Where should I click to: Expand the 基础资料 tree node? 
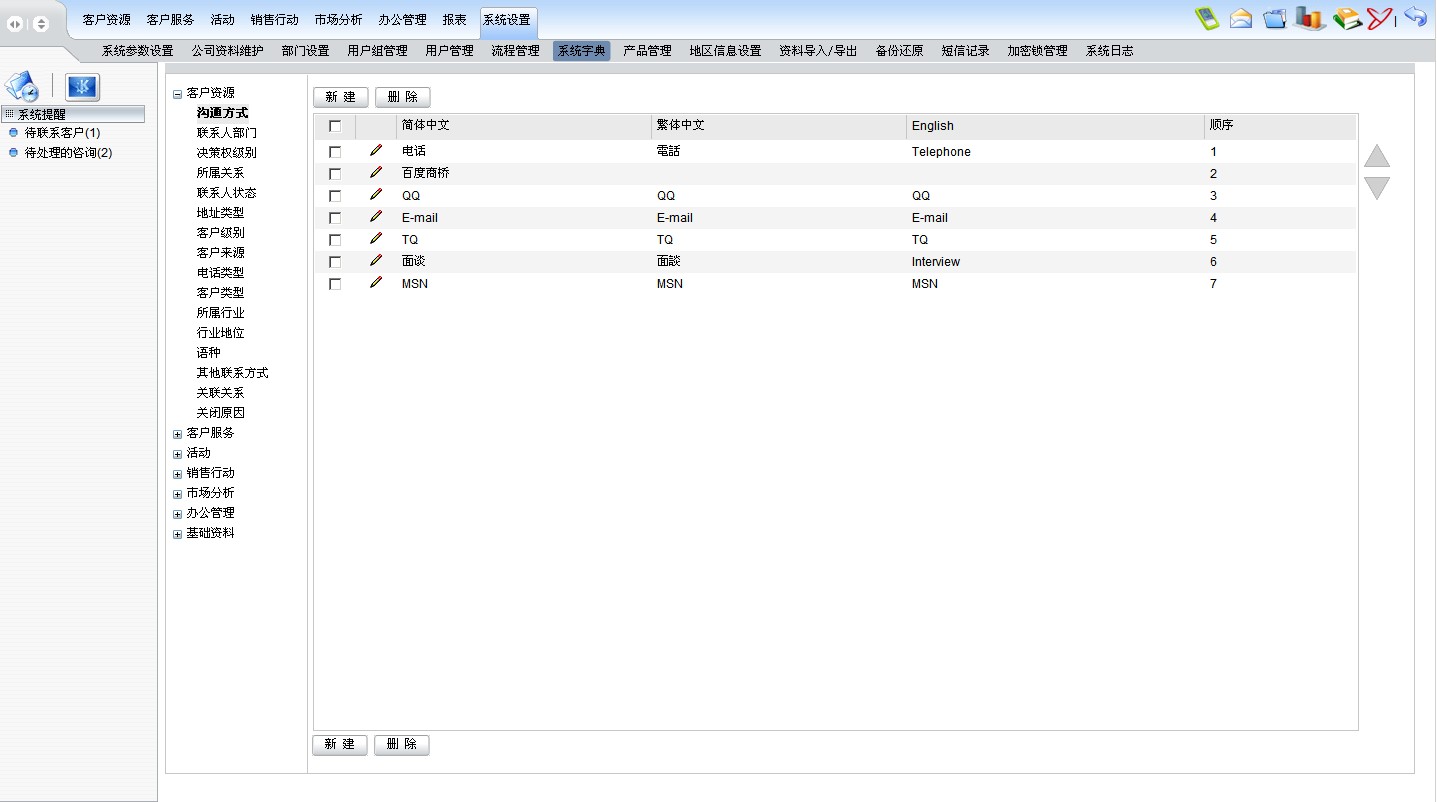pos(178,534)
